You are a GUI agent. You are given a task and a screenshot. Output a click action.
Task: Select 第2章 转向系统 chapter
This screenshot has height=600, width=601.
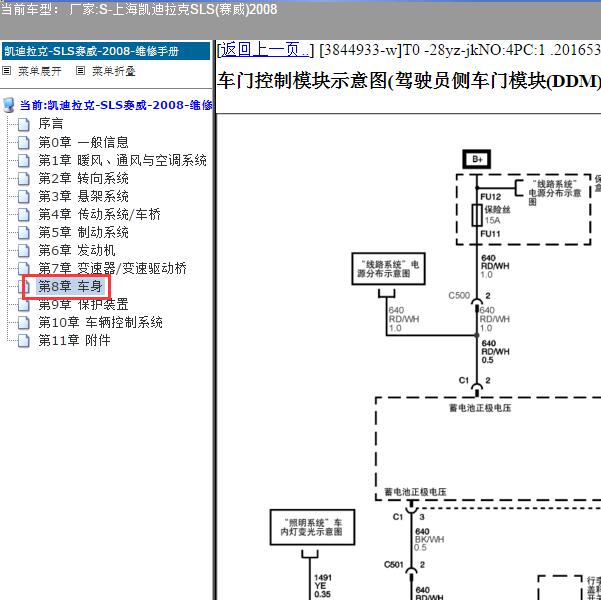point(84,178)
